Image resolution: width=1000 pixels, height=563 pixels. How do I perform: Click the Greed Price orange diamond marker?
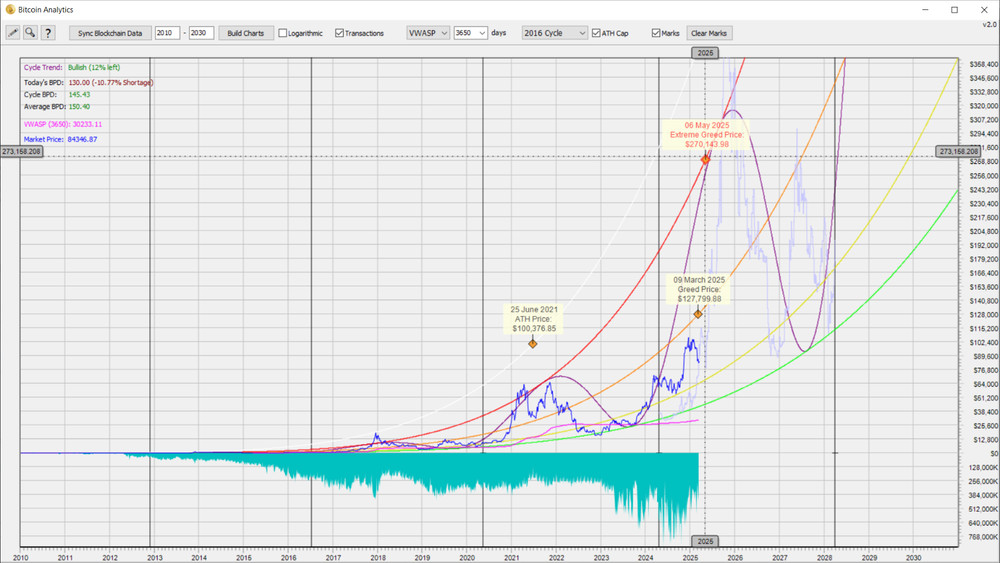click(x=698, y=314)
